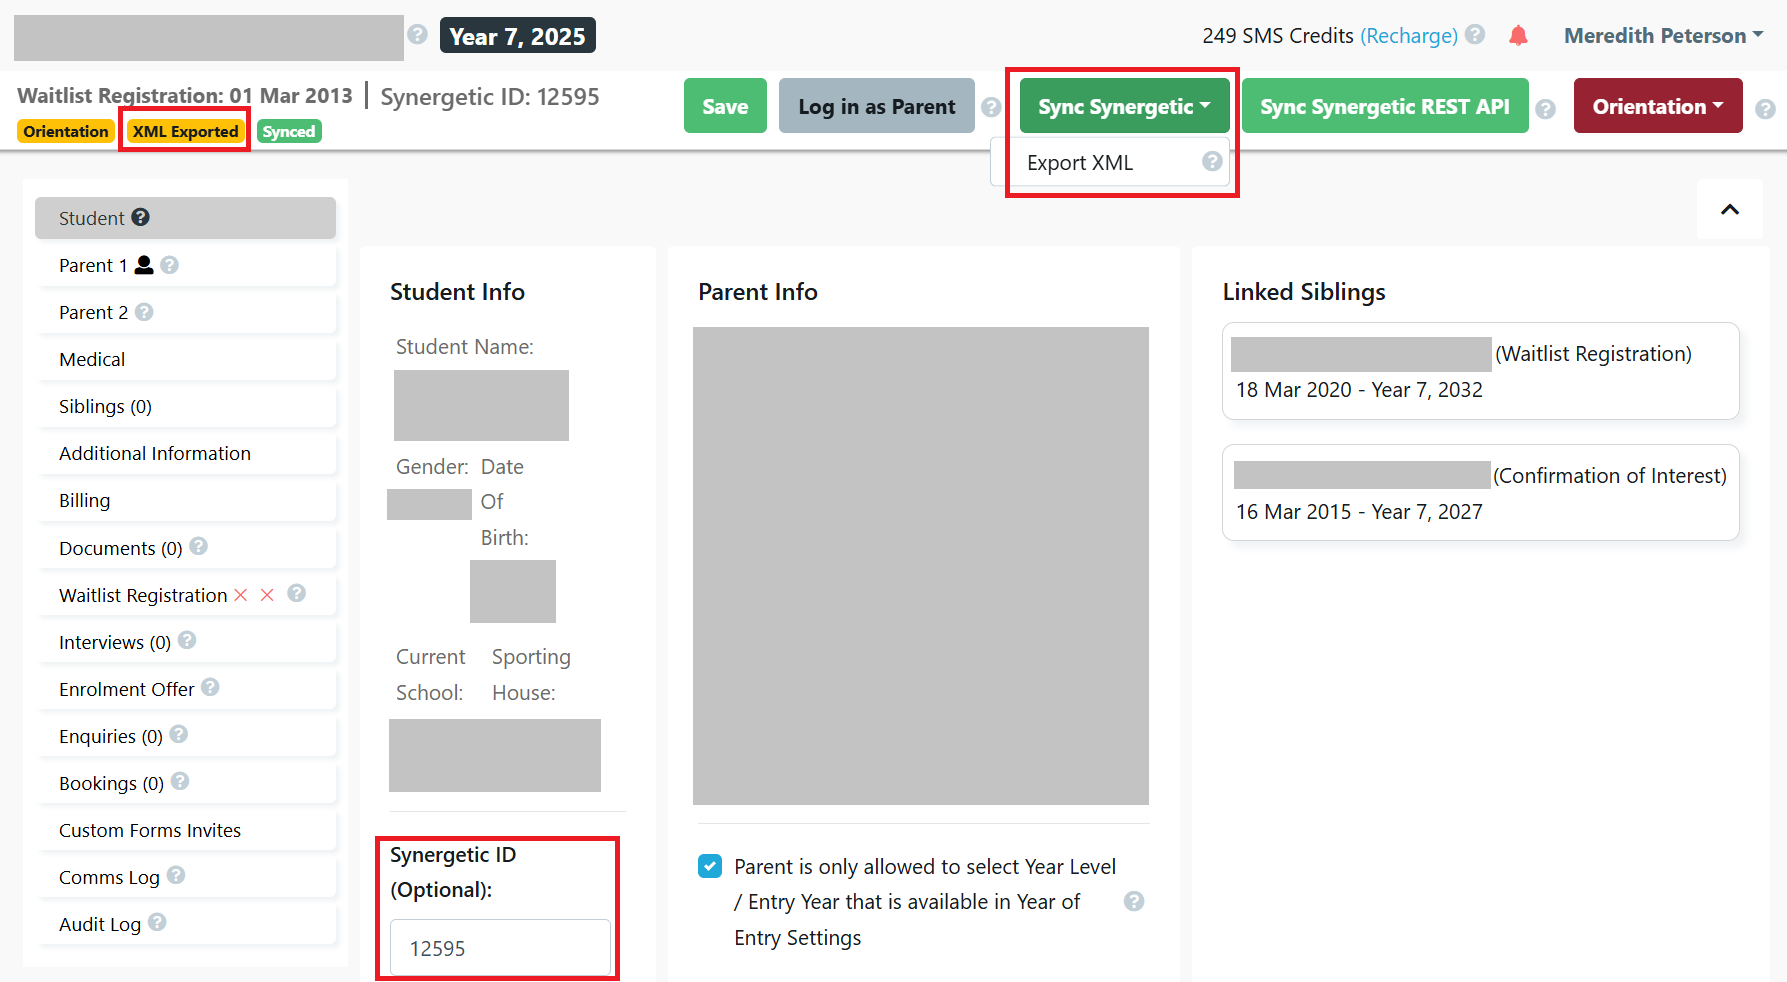The width and height of the screenshot is (1787, 982).
Task: Switch to the Medical tab
Action: 92,359
